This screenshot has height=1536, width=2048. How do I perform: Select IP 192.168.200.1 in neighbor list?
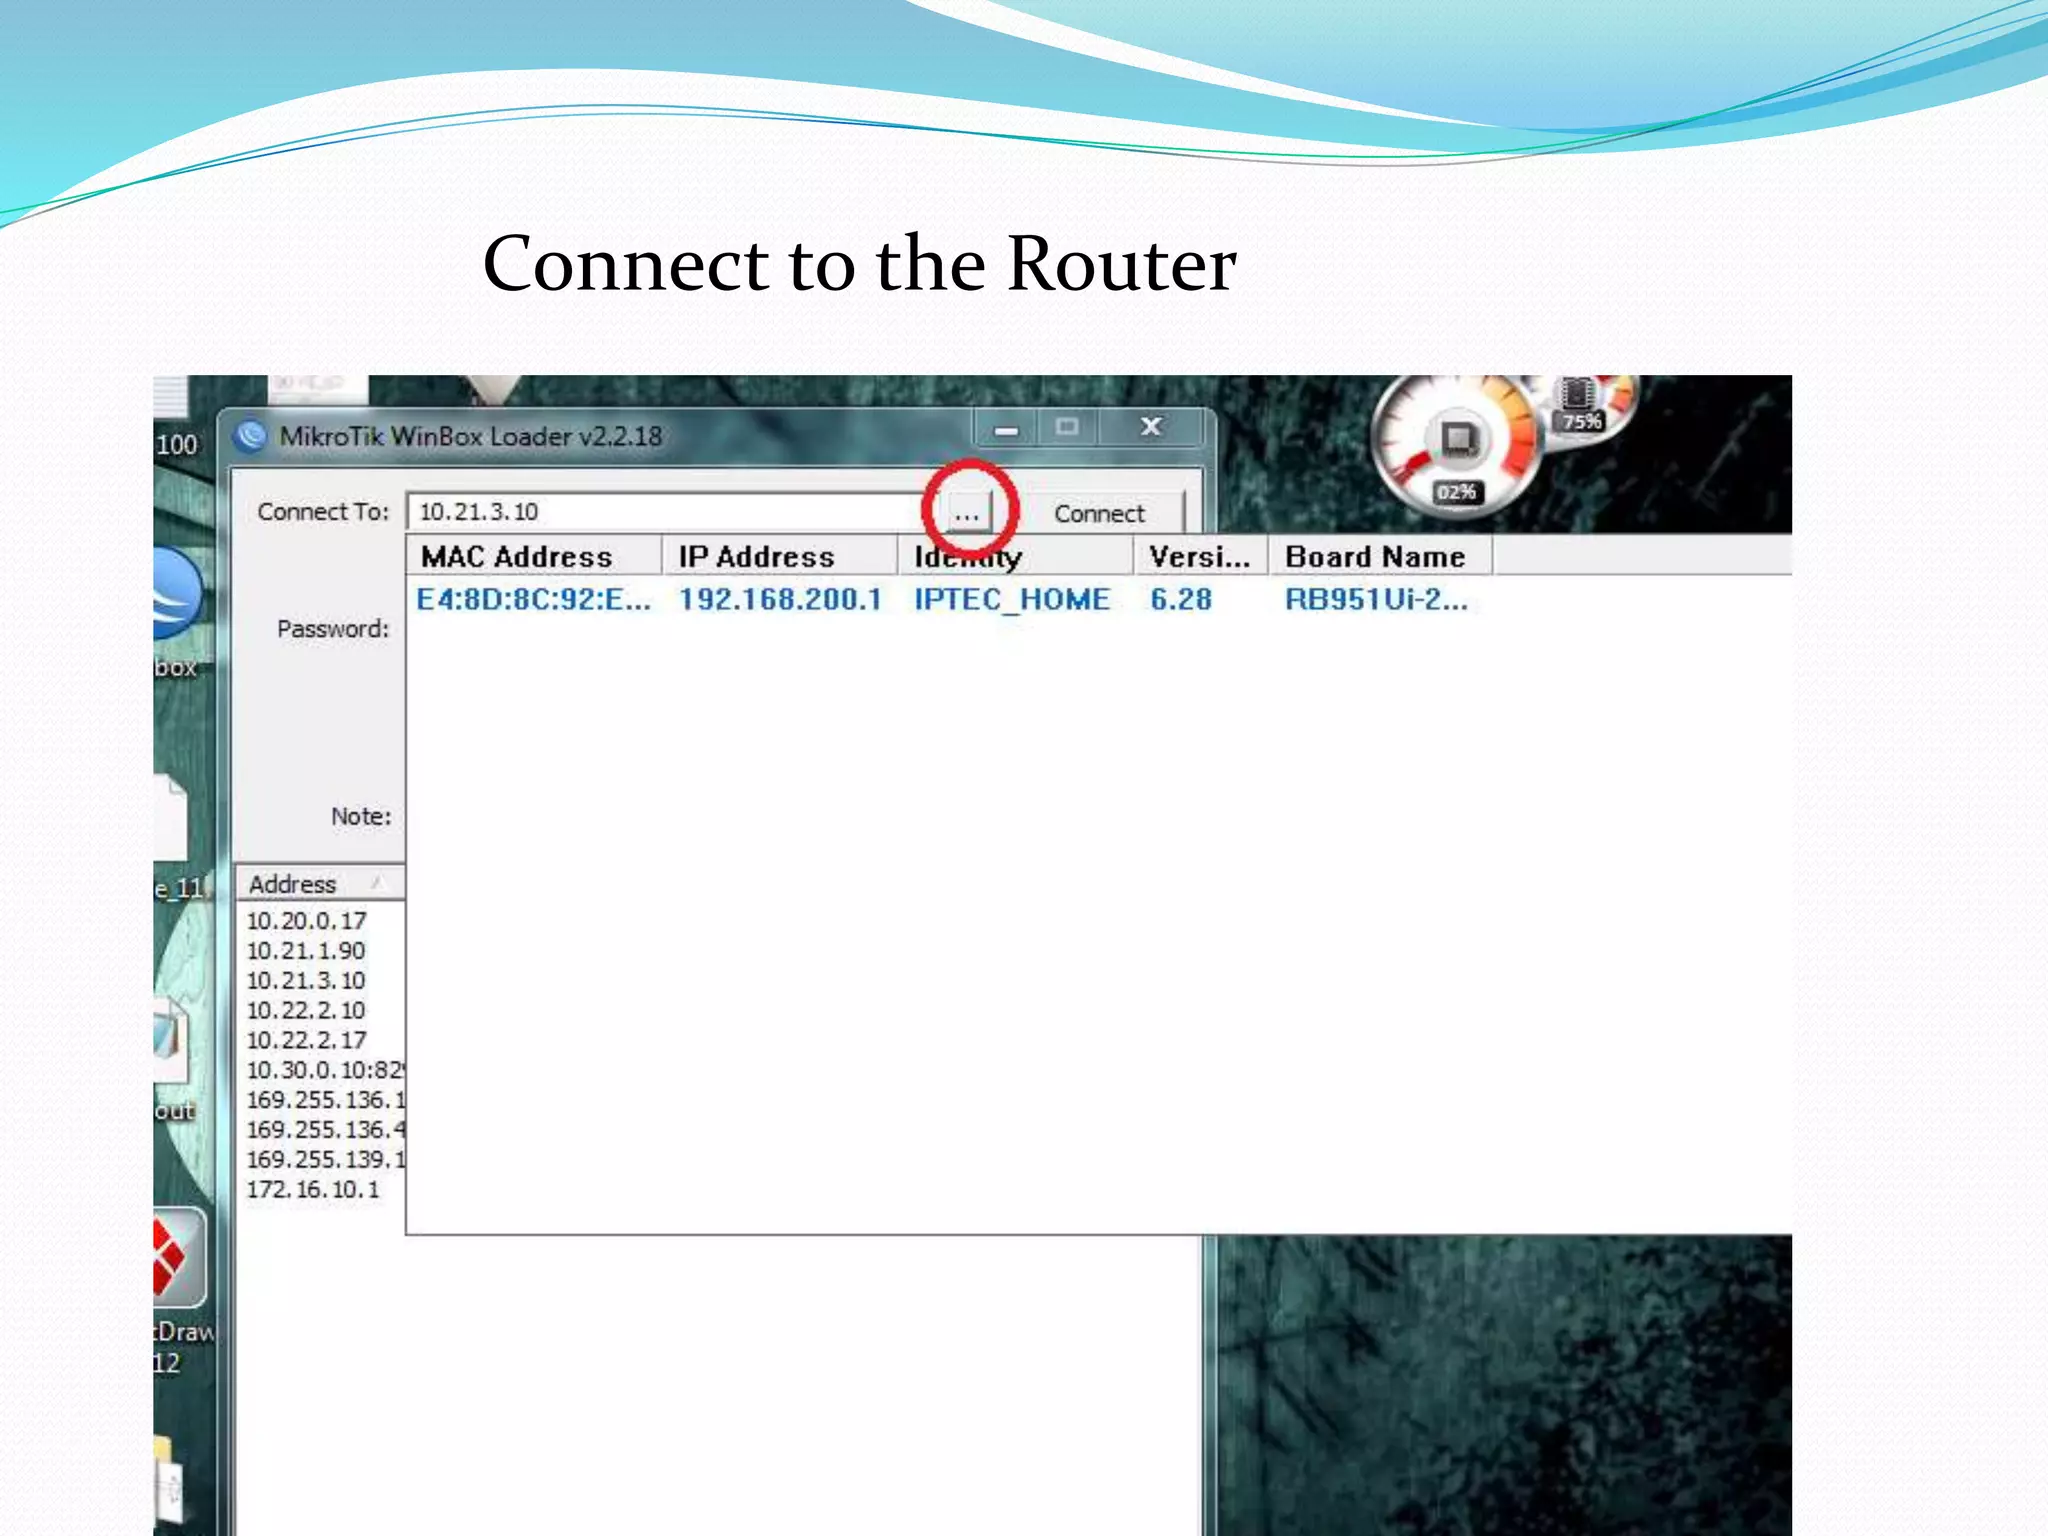780,600
